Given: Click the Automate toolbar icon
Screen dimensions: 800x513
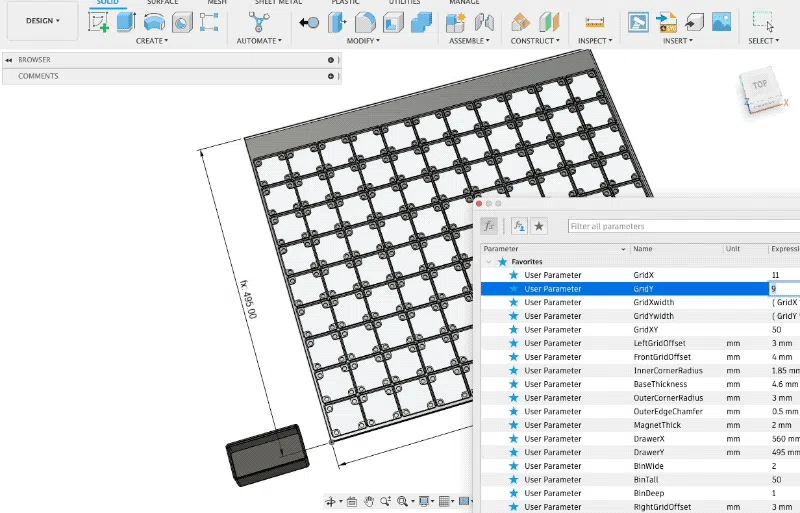Looking at the screenshot, I should click(x=258, y=21).
